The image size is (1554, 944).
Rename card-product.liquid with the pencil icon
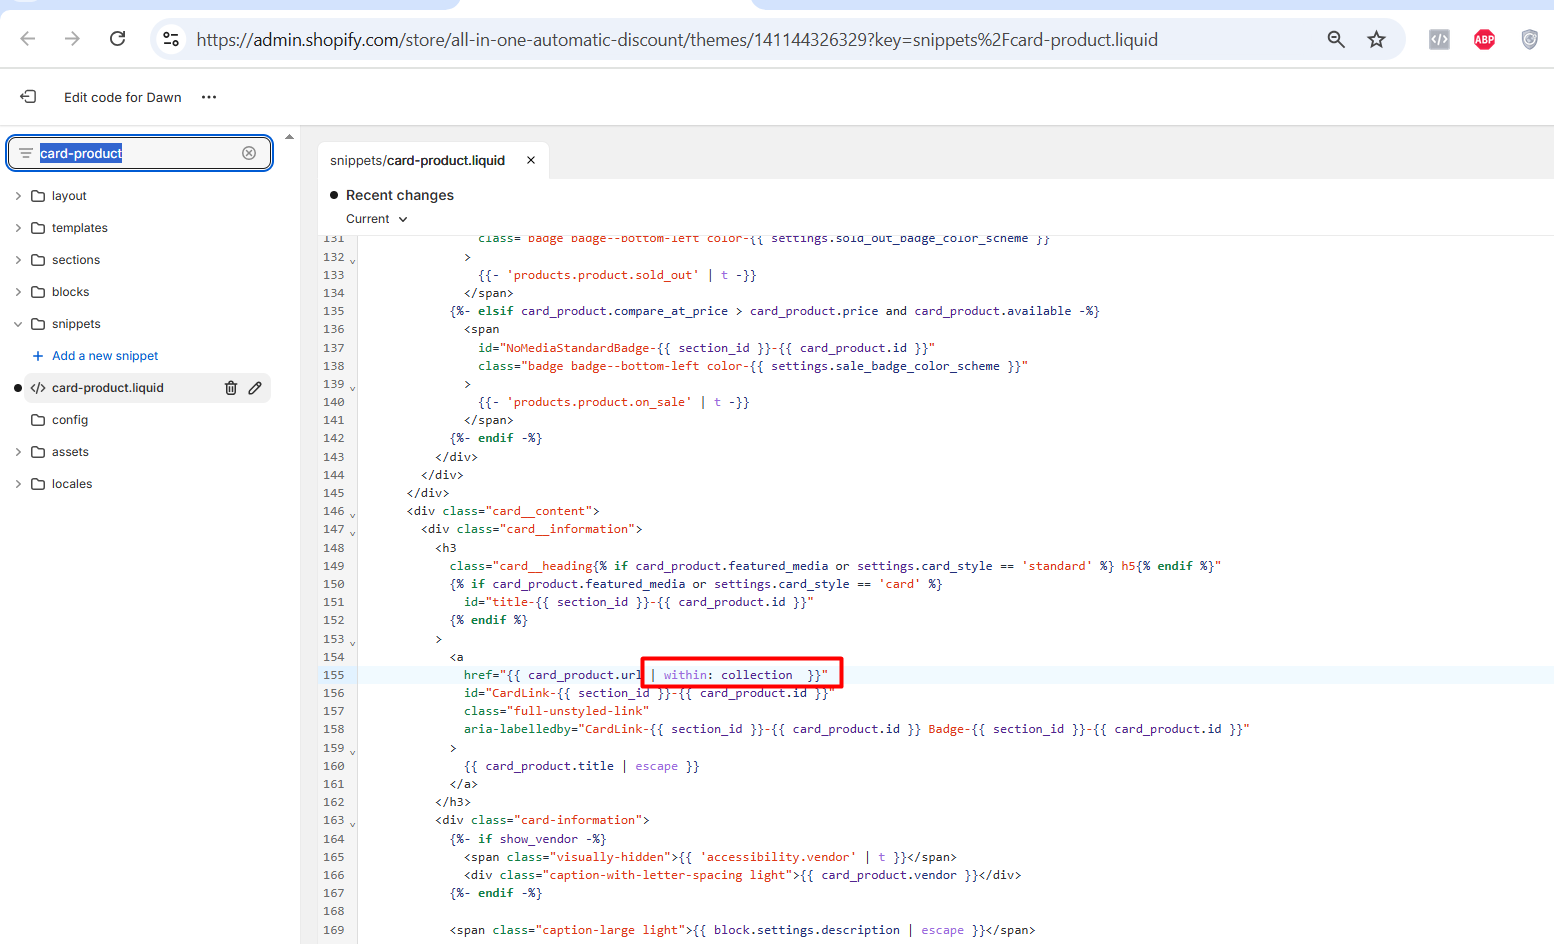pyautogui.click(x=255, y=388)
